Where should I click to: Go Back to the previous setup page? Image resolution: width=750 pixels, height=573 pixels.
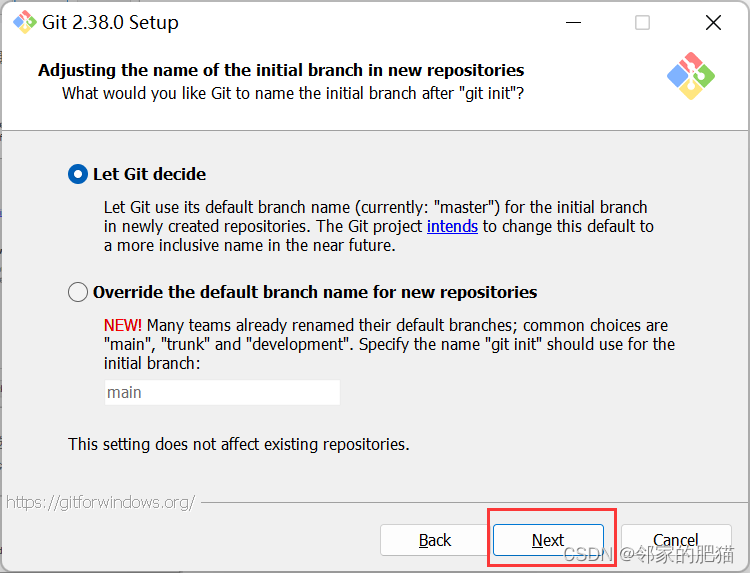click(435, 540)
